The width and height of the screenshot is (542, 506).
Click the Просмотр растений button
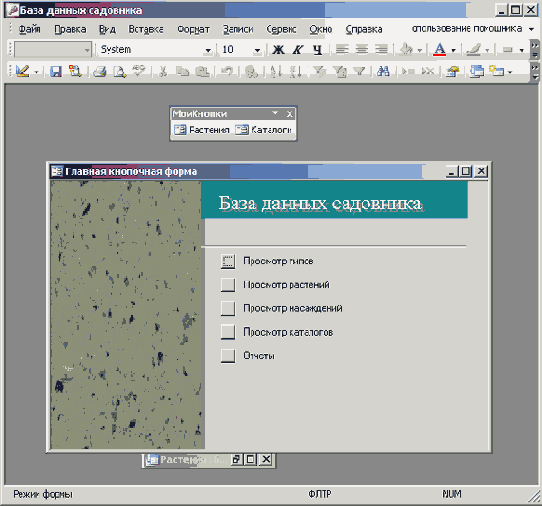(228, 285)
